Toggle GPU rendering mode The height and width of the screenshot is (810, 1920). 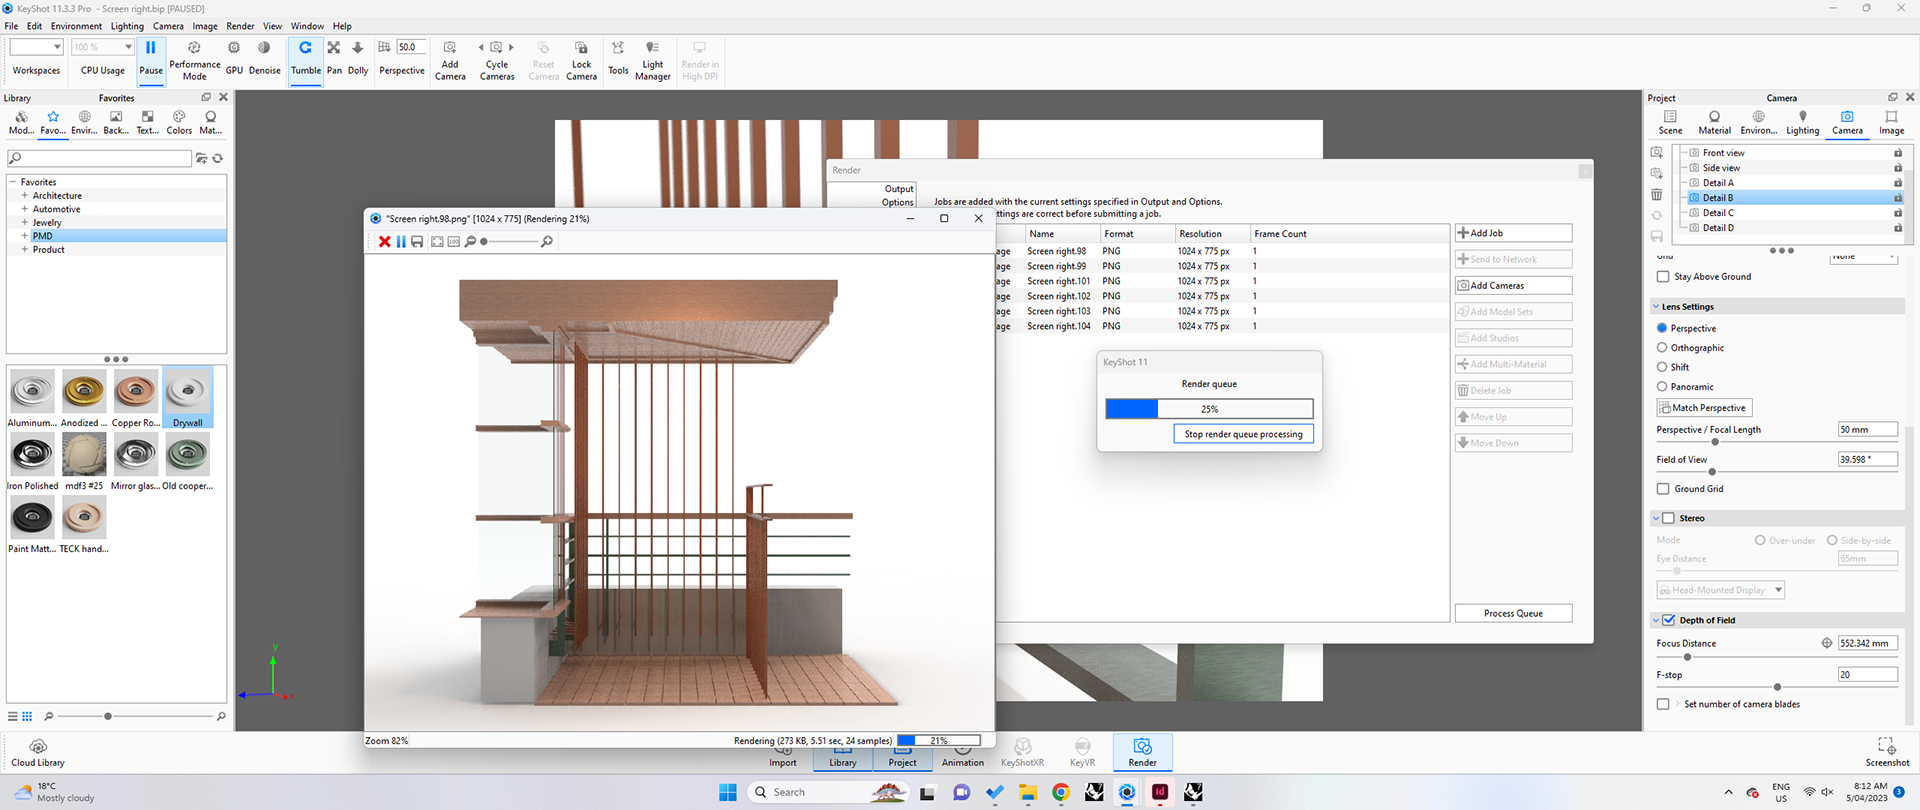coord(234,58)
